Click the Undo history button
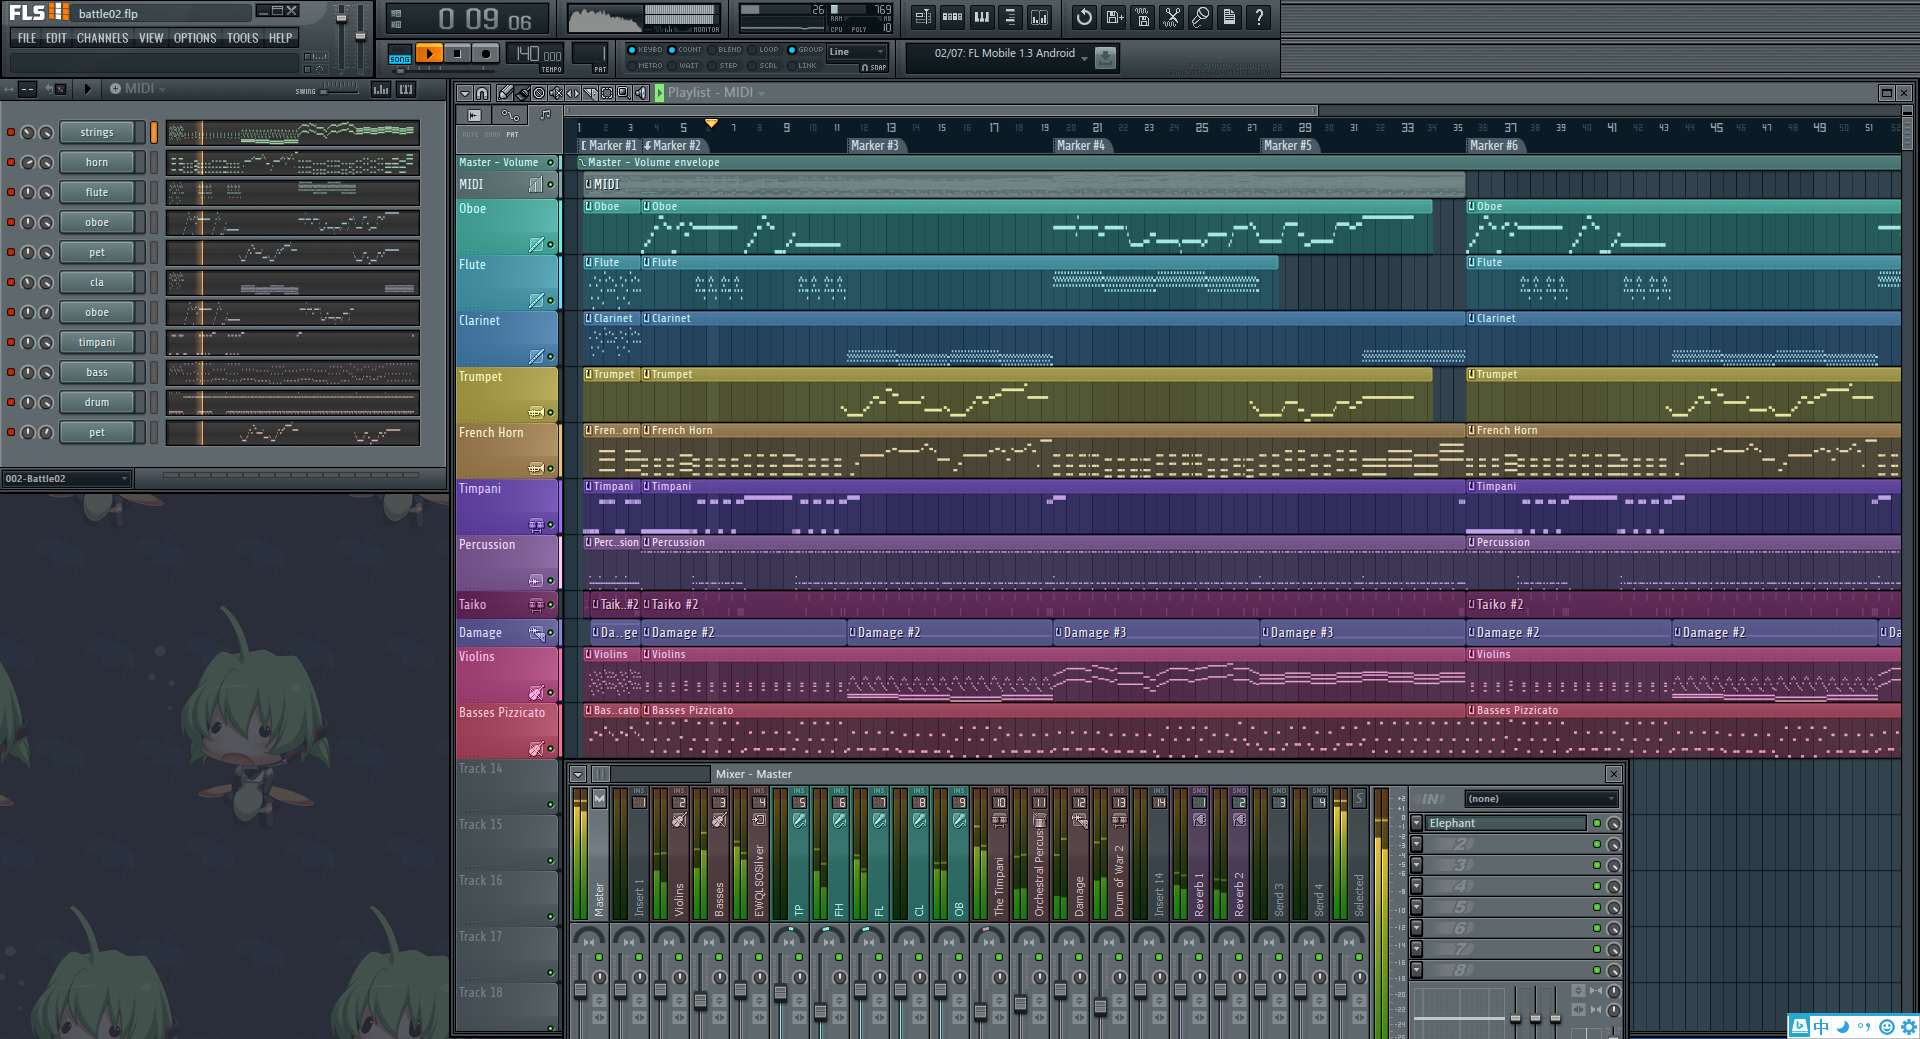 pos(1084,17)
